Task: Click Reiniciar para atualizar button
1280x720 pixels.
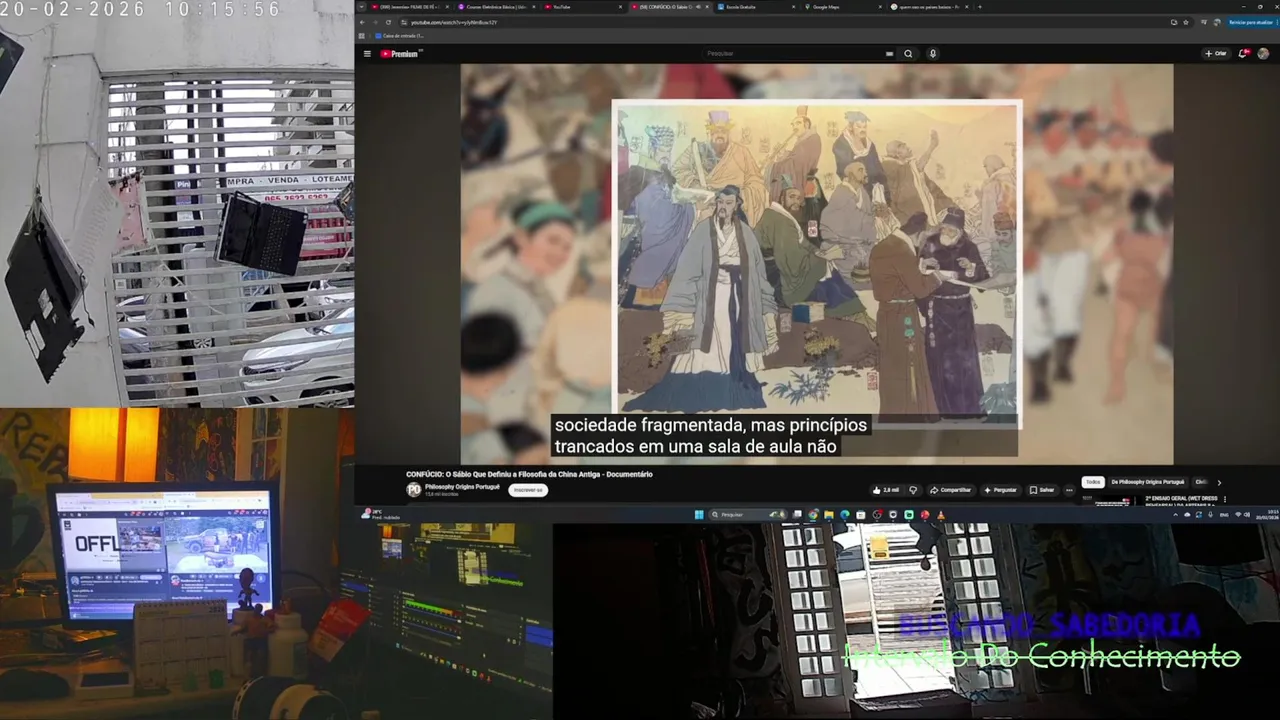Action: 1250,22
